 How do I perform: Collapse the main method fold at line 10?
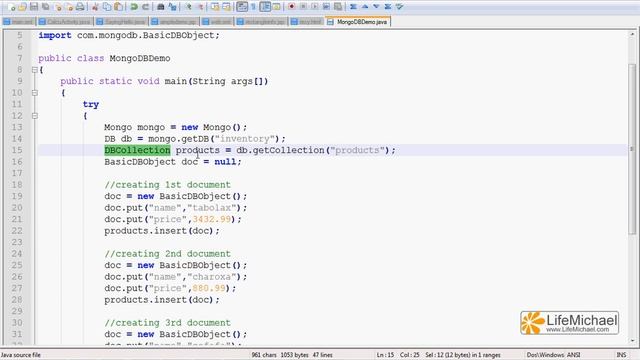(x=35, y=93)
